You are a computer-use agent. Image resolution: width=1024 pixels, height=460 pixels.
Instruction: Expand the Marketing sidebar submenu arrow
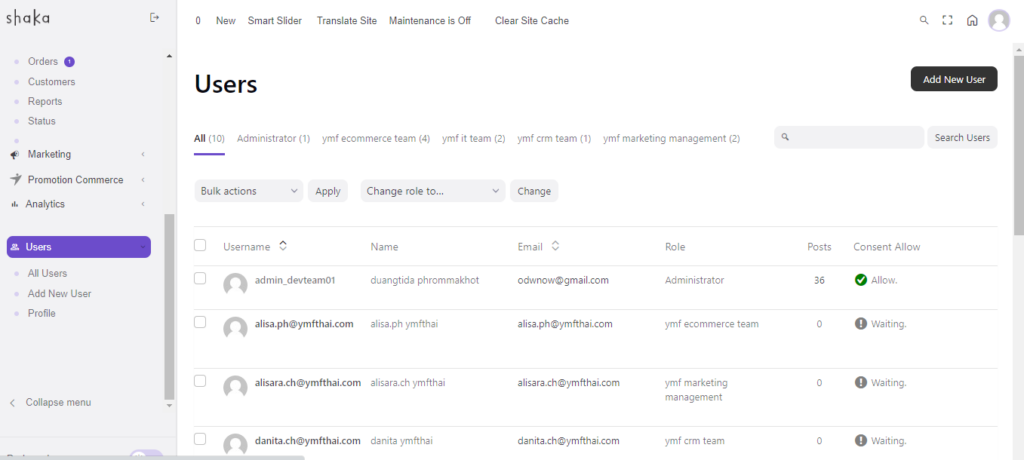(x=143, y=154)
